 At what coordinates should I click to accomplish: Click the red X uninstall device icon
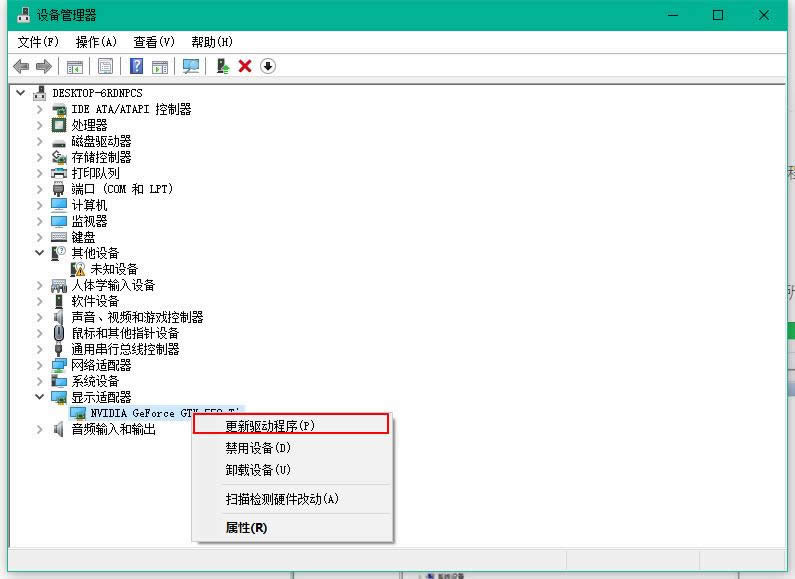tap(245, 66)
